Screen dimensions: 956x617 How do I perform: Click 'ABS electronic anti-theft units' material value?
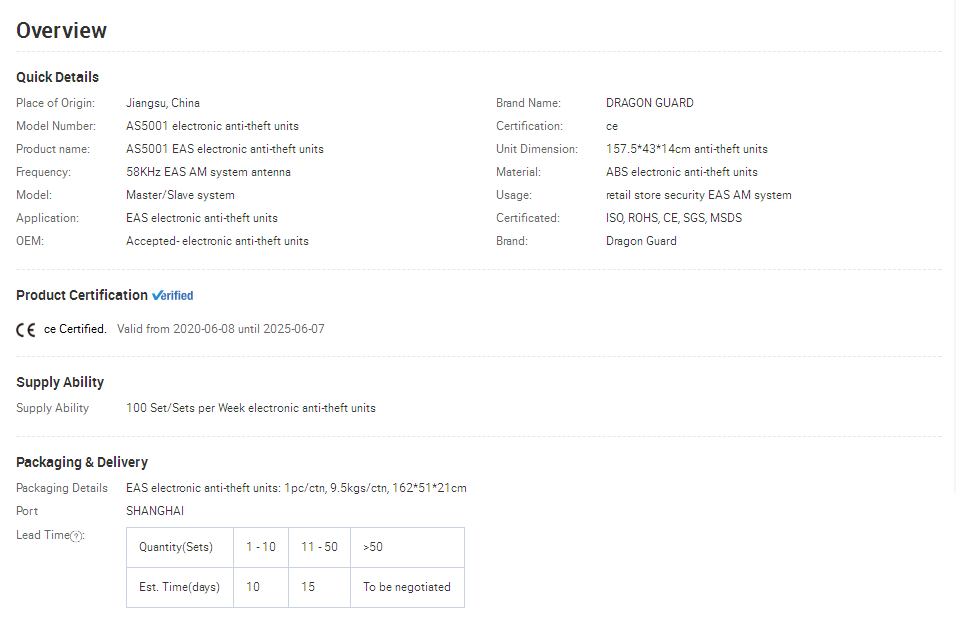click(x=682, y=172)
